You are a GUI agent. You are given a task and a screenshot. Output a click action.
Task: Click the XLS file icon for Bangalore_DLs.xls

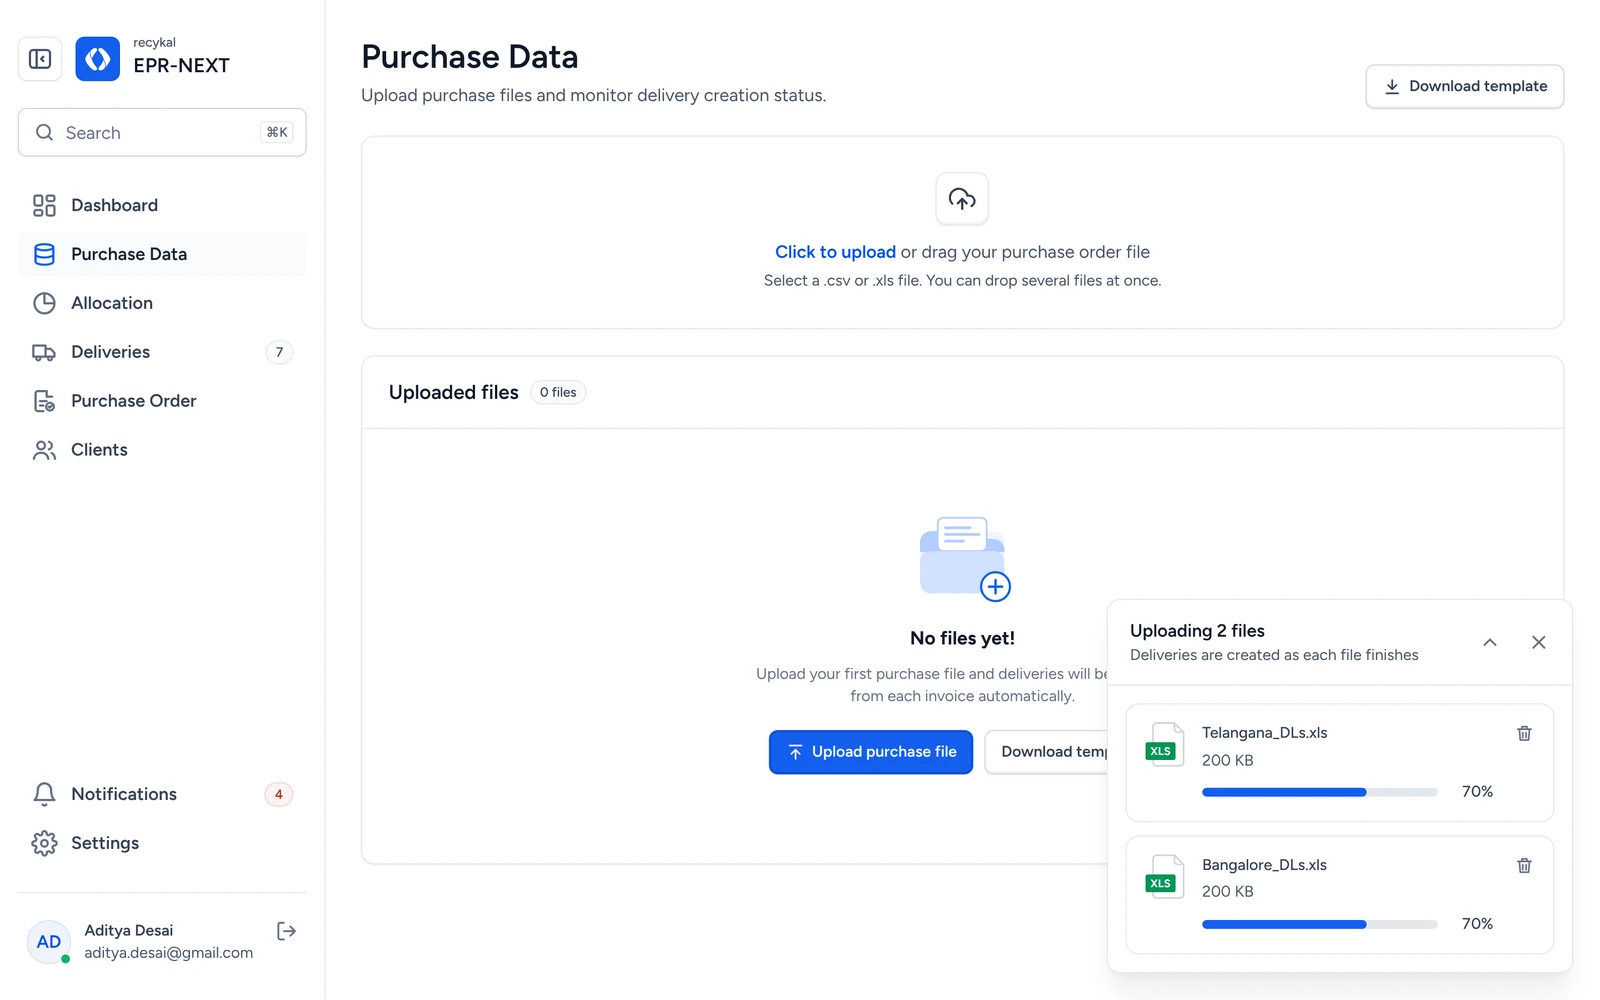(x=1164, y=876)
